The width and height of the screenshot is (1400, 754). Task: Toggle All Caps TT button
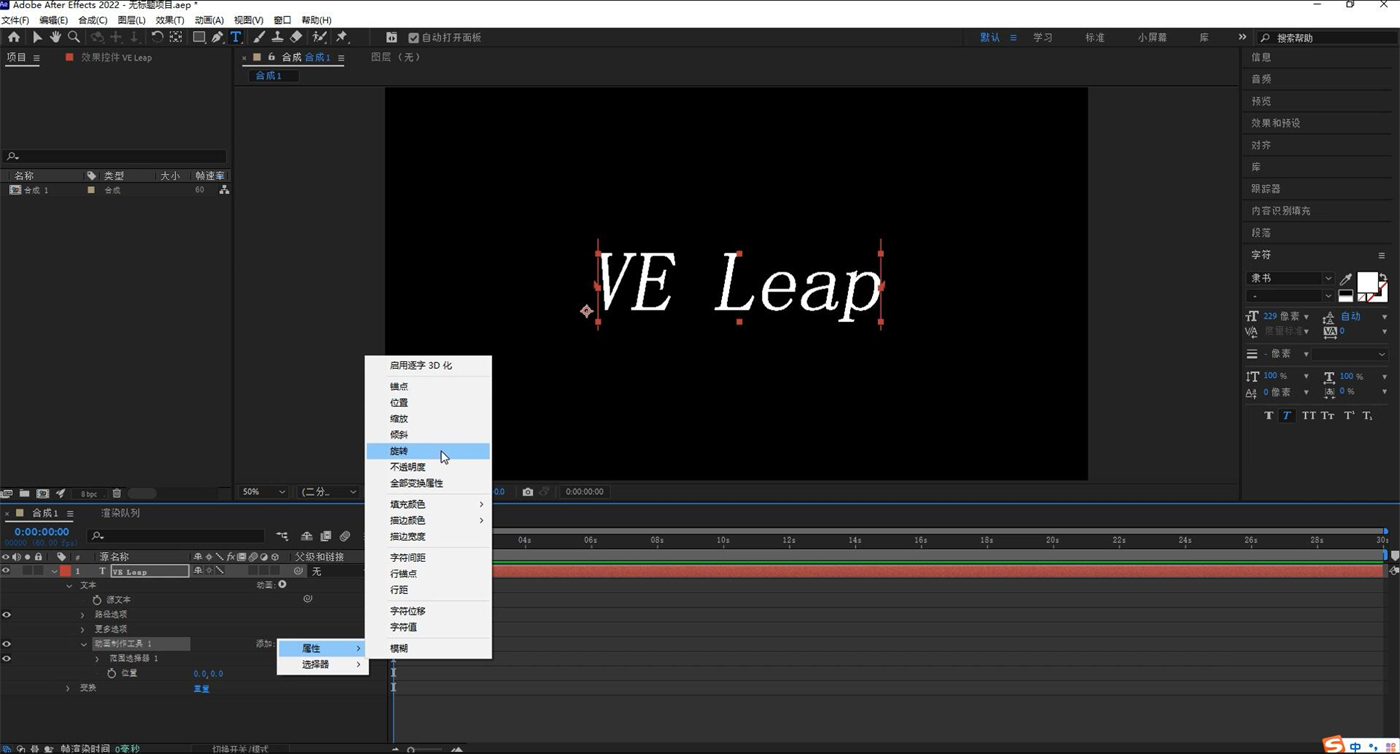click(1309, 416)
